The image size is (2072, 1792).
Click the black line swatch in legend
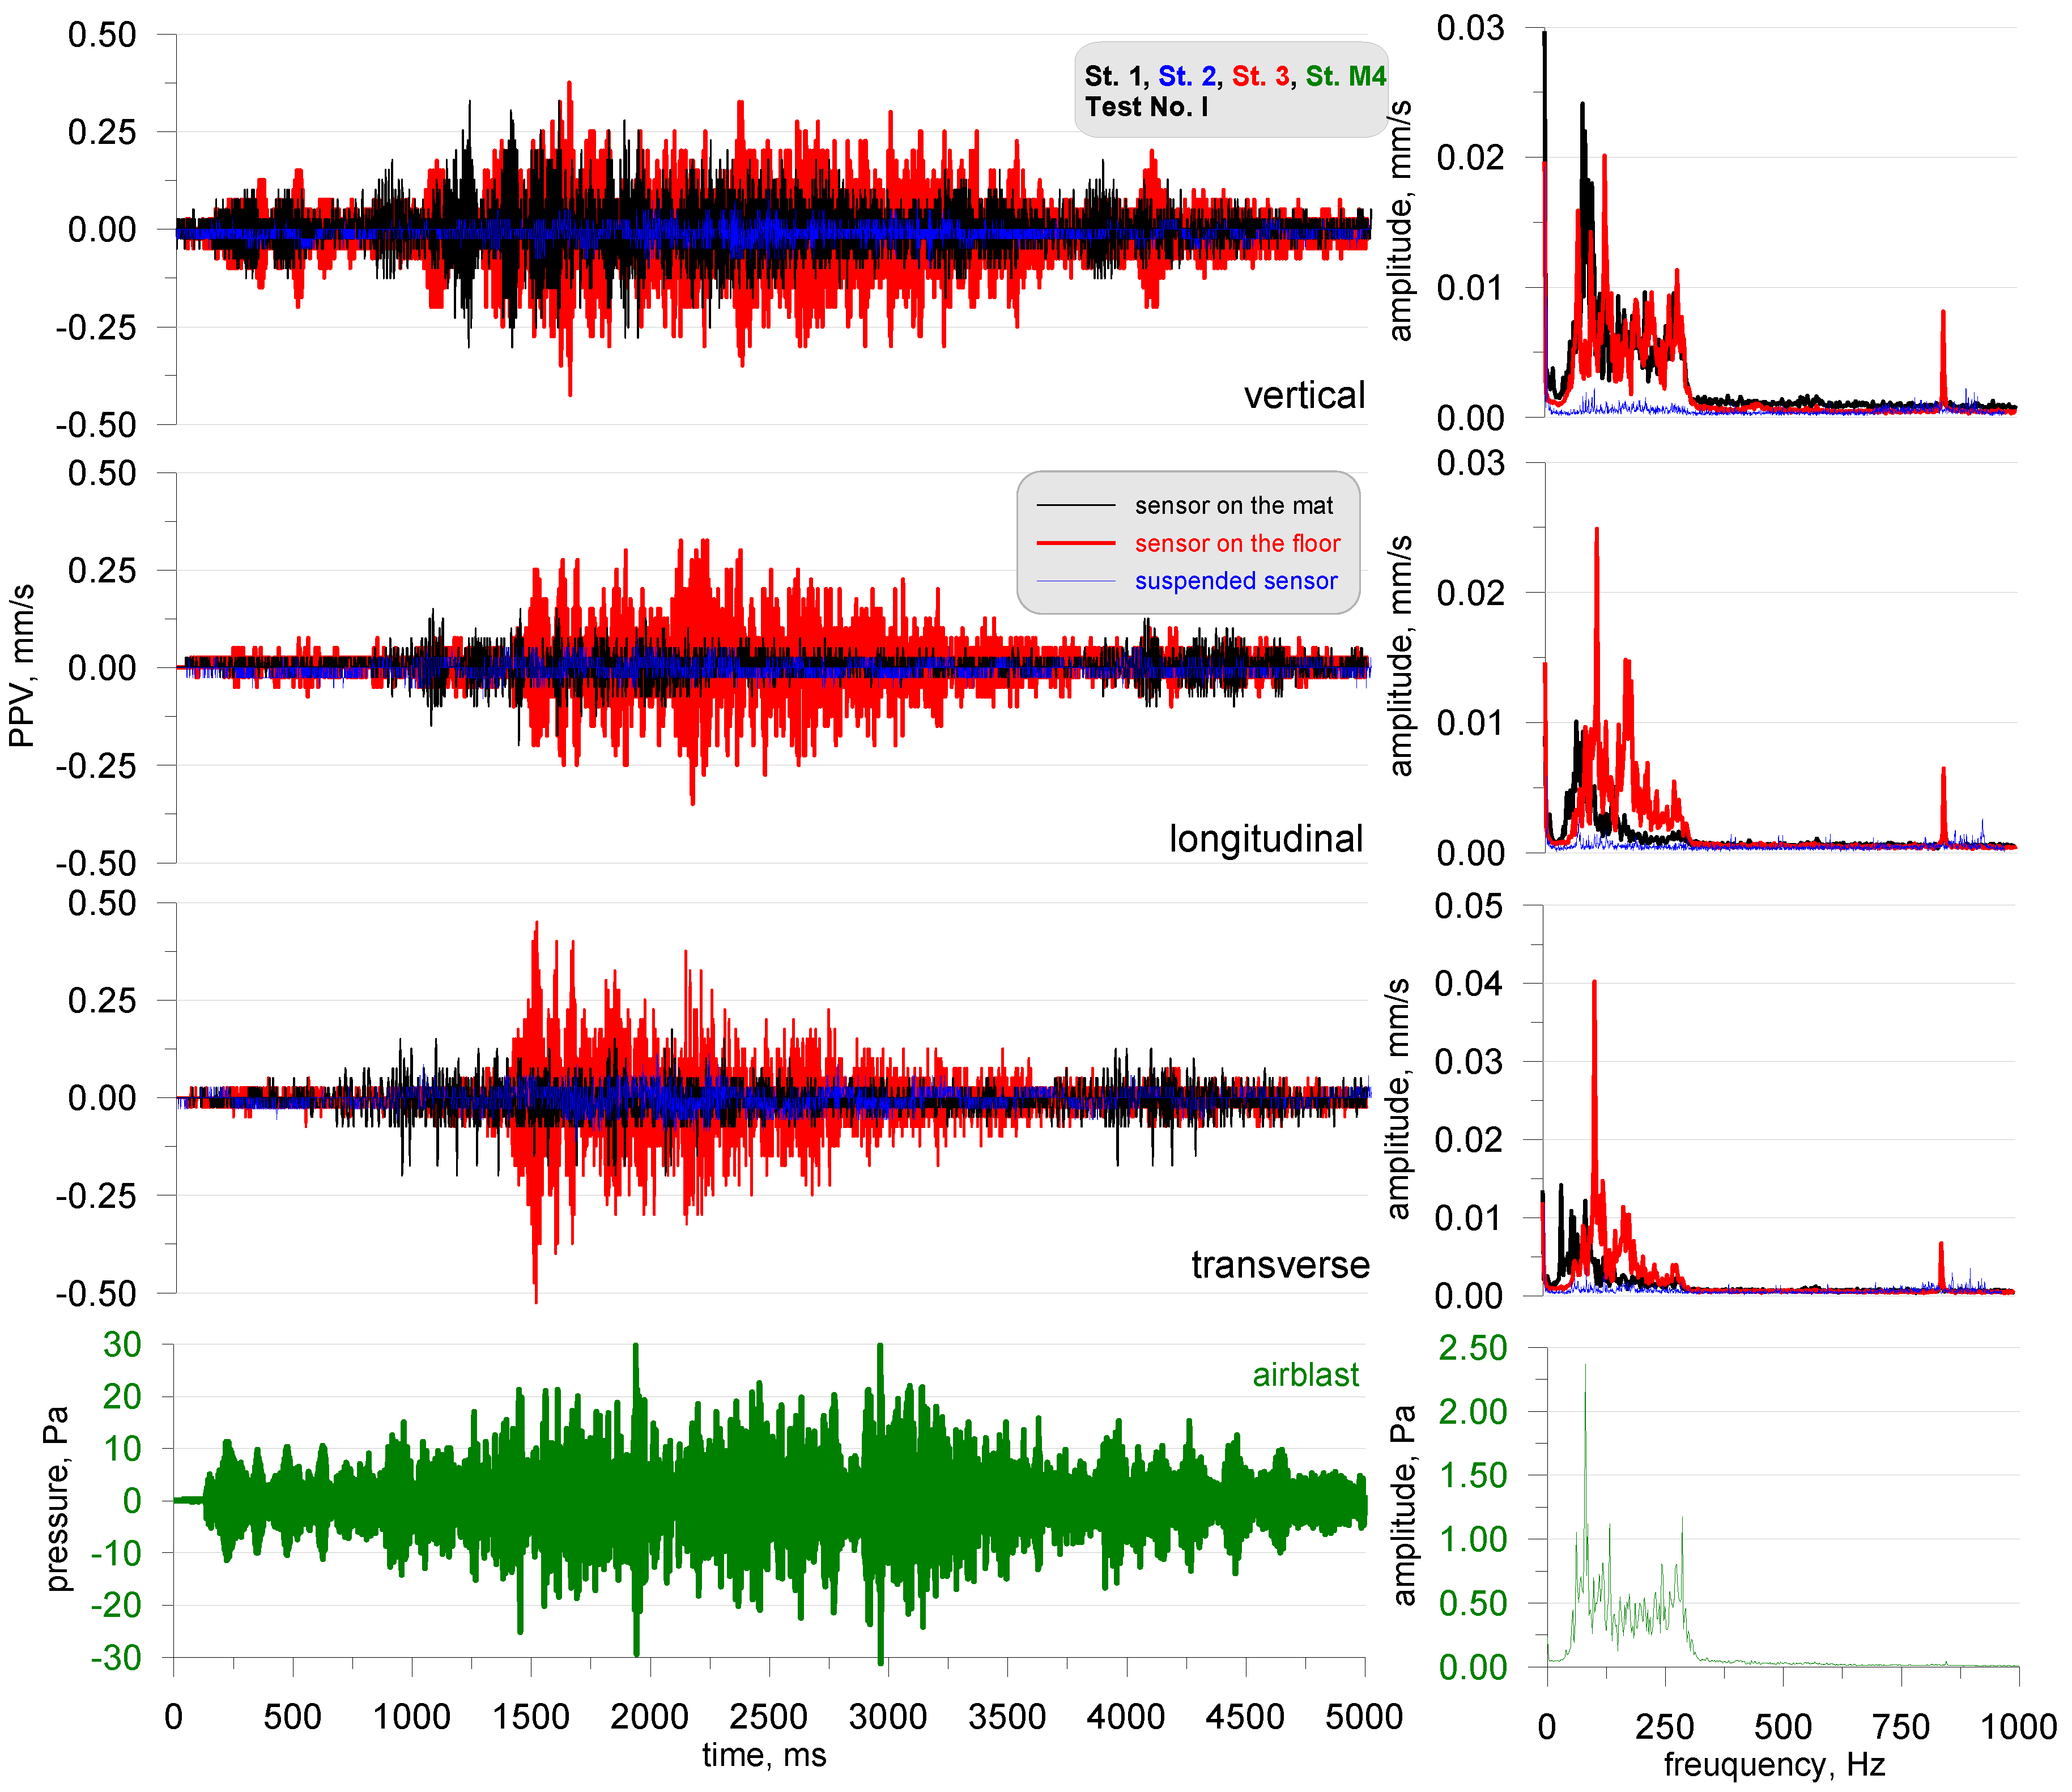(x=1075, y=506)
